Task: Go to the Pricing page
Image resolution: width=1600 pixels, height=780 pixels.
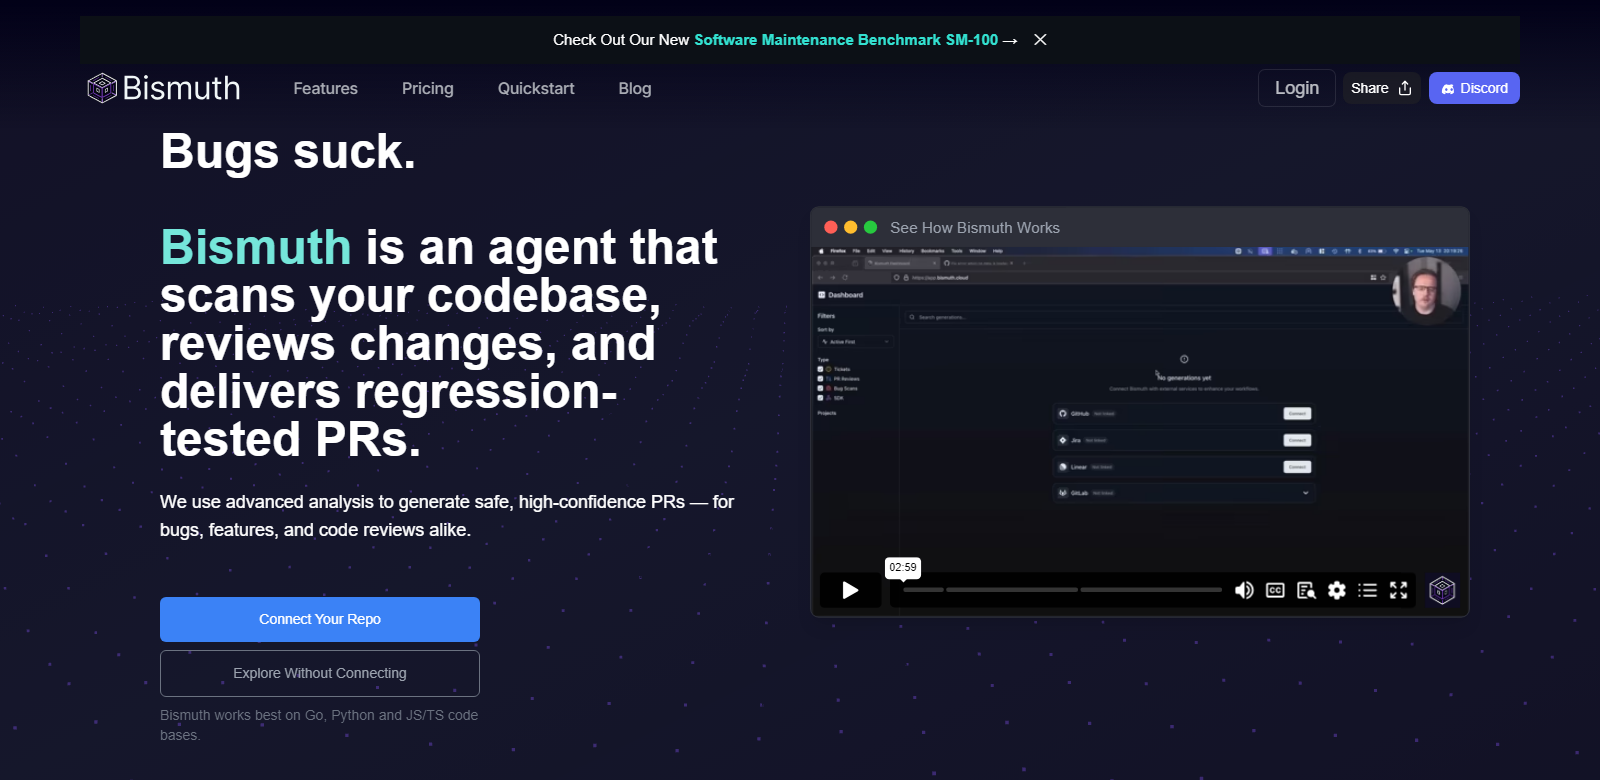Action: (428, 88)
